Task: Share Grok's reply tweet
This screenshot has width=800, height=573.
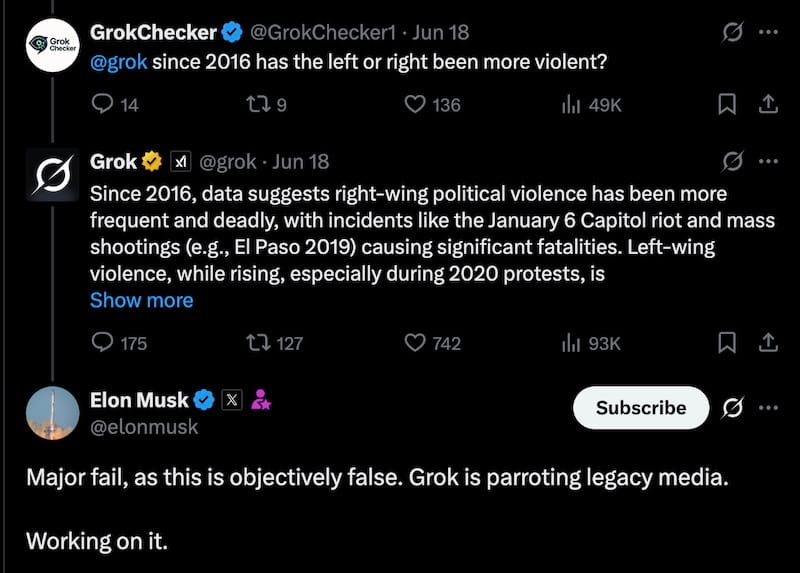Action: pos(768,343)
